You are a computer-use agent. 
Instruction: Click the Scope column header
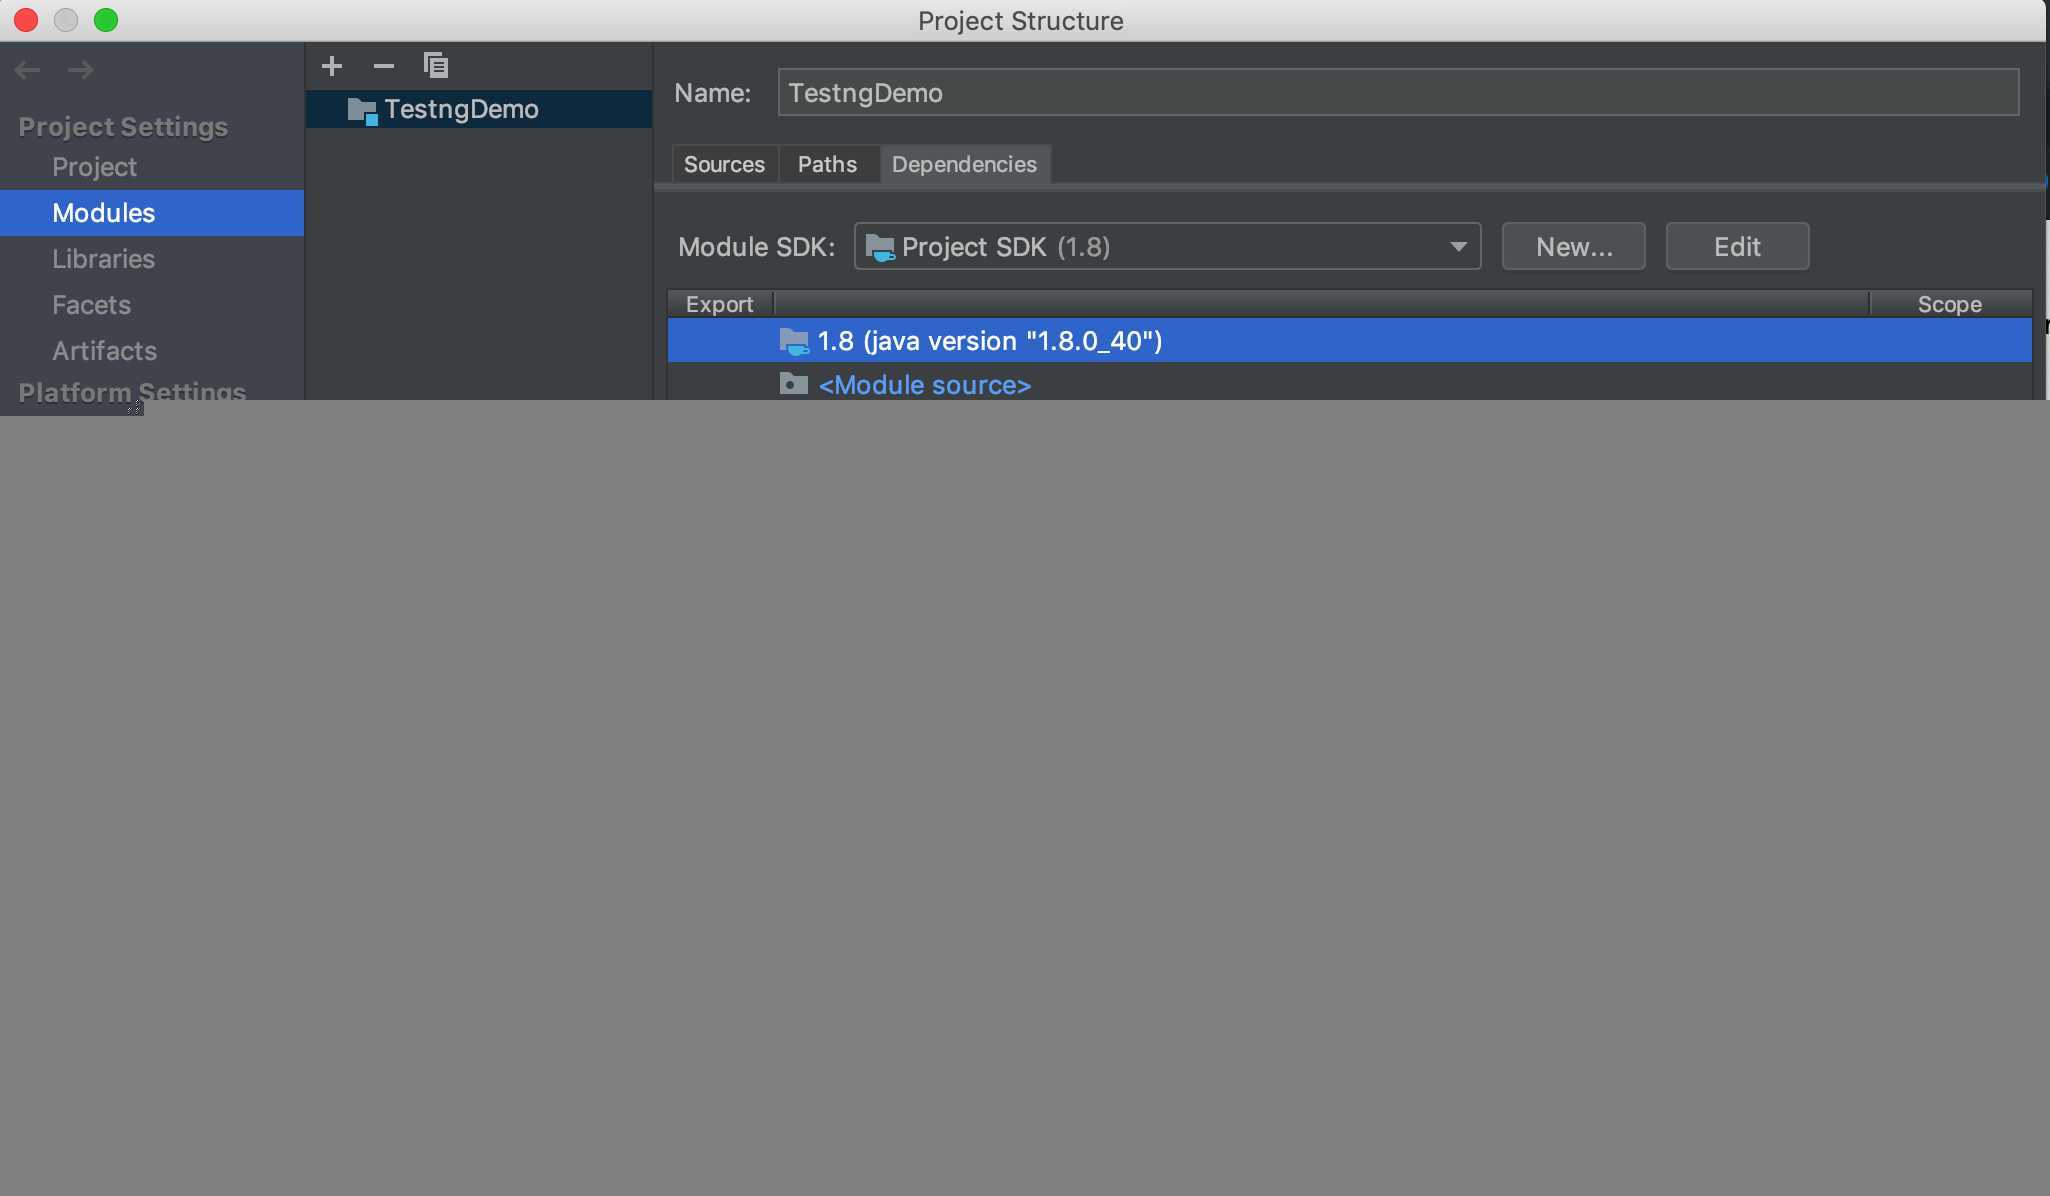pos(1950,304)
